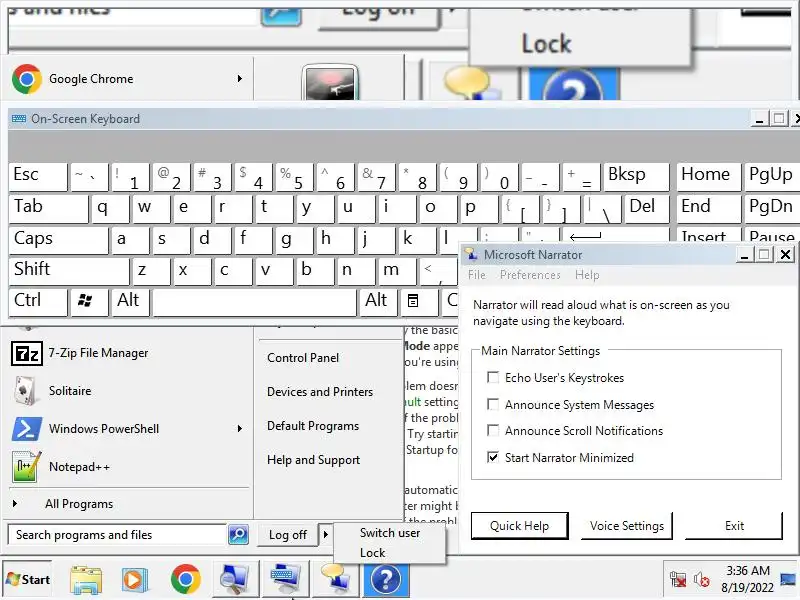Open Narrator Voice Settings
800x600 pixels.
(627, 526)
